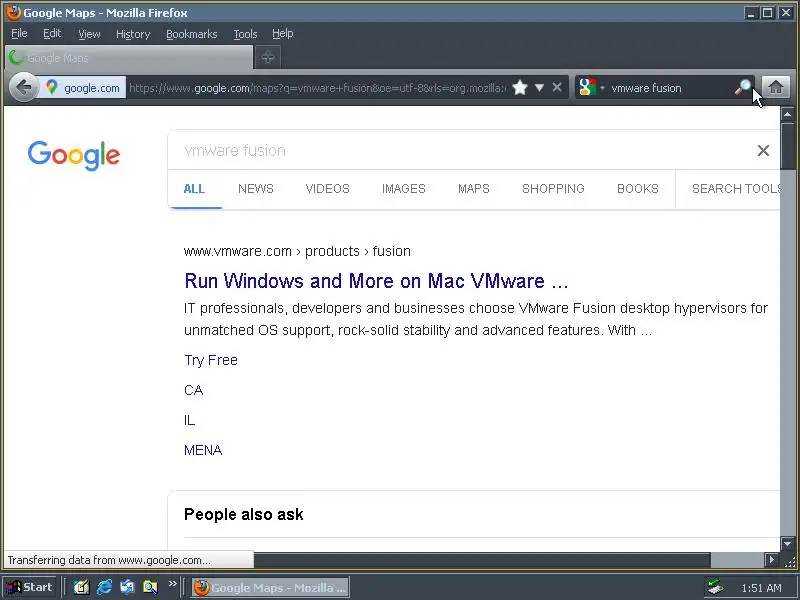The height and width of the screenshot is (600, 800).
Task: Open the Run Windows and More on Mac result
Action: (x=376, y=281)
